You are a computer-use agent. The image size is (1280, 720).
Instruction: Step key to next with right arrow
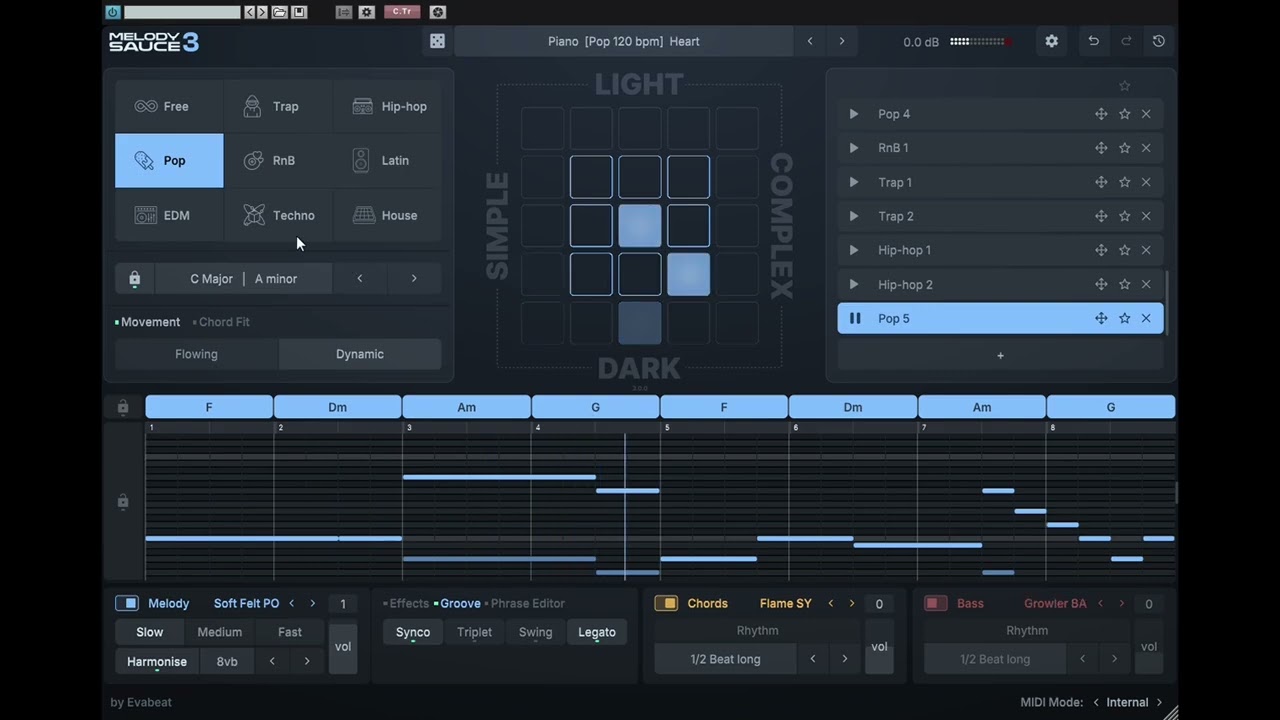pyautogui.click(x=414, y=279)
